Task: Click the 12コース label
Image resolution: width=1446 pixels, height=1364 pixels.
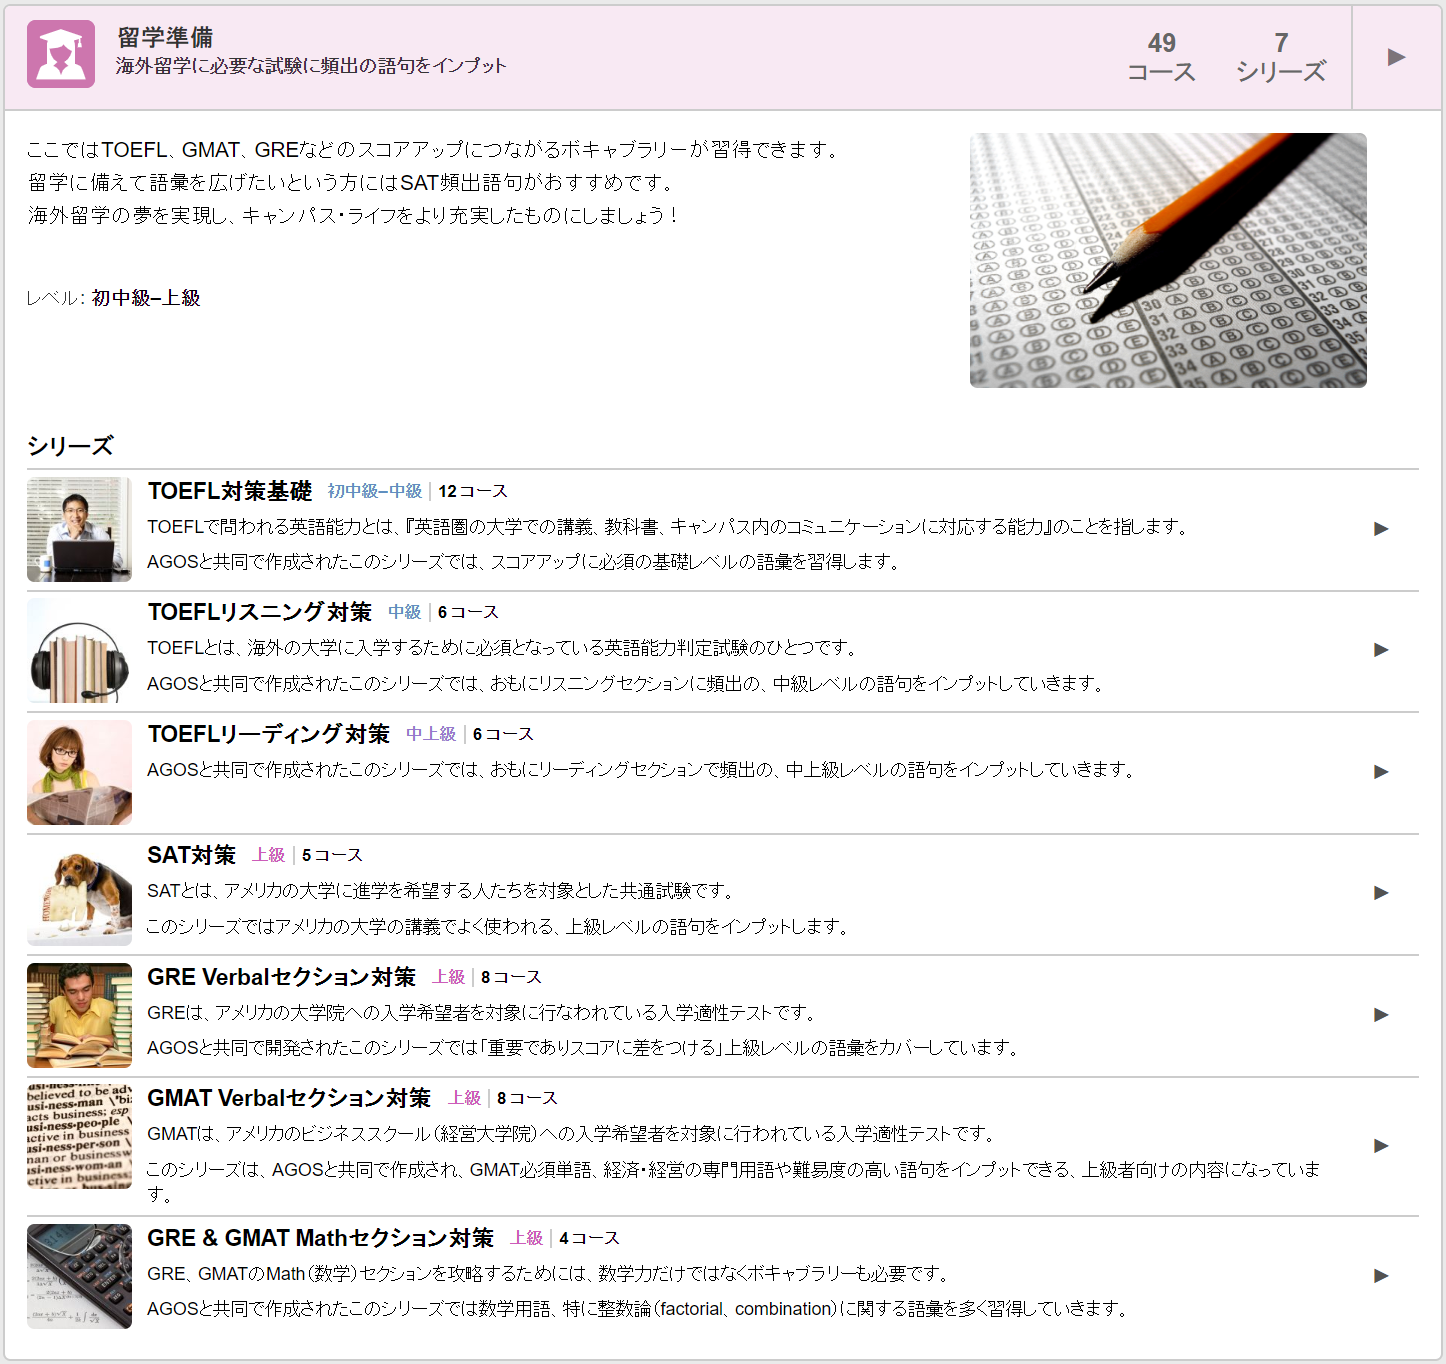Action: 473,491
